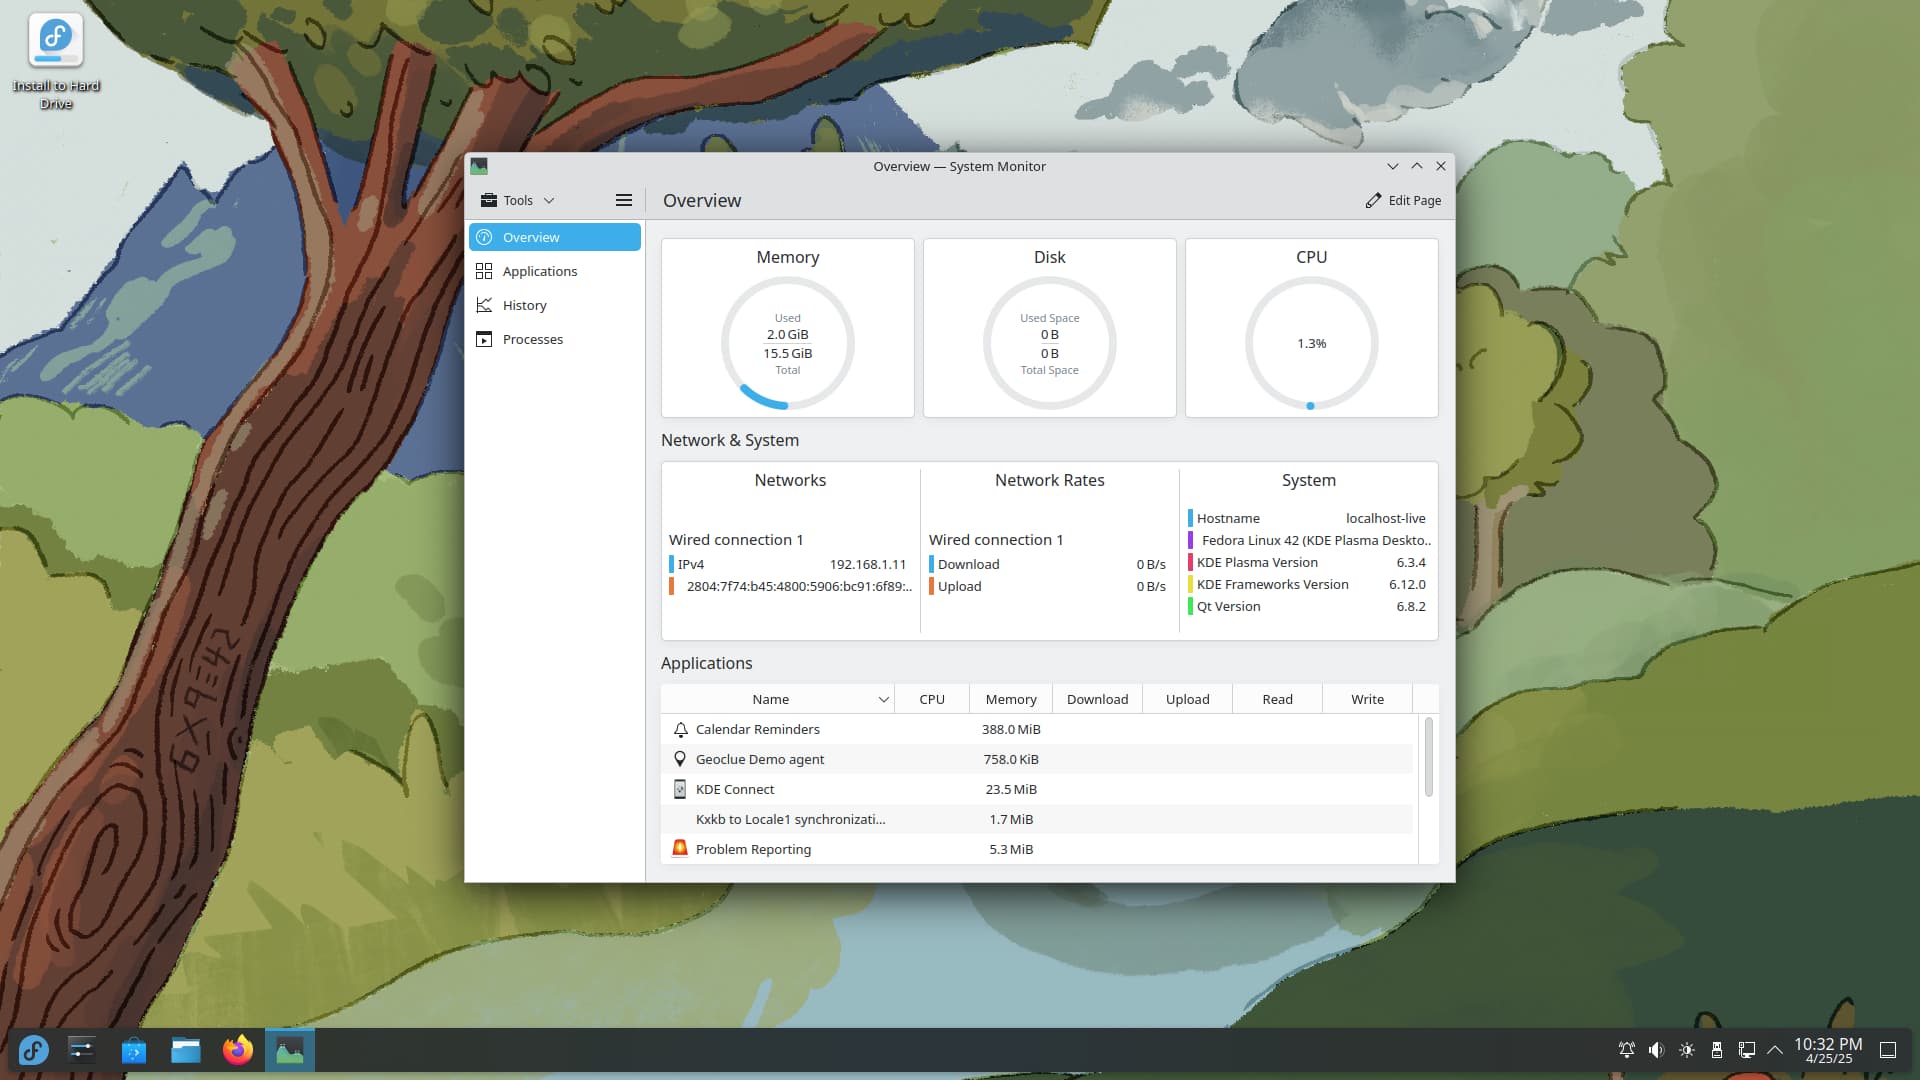Select the Geoclue Demo agent location icon
This screenshot has width=1920, height=1080.
pos(680,759)
